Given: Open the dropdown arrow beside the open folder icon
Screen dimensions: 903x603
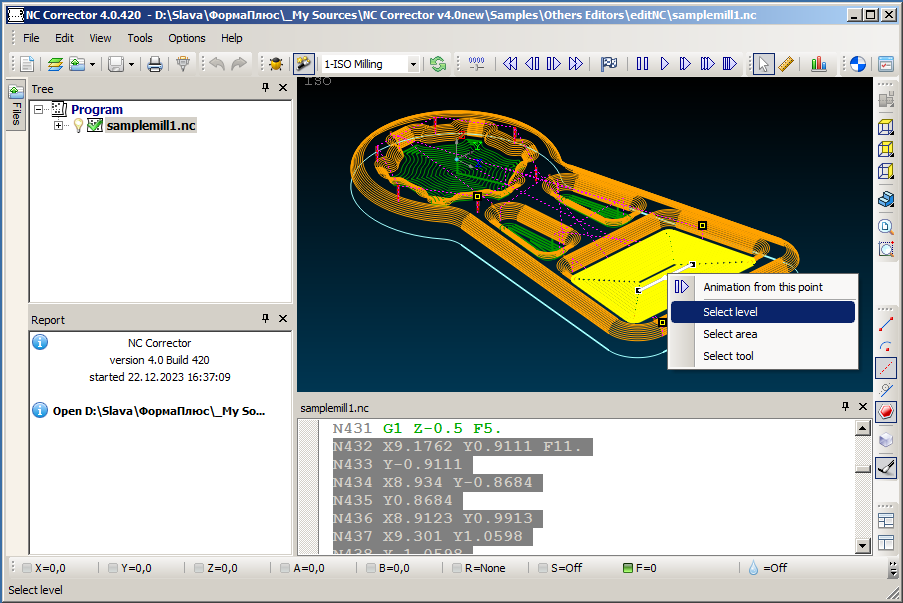Looking at the screenshot, I should coord(92,65).
